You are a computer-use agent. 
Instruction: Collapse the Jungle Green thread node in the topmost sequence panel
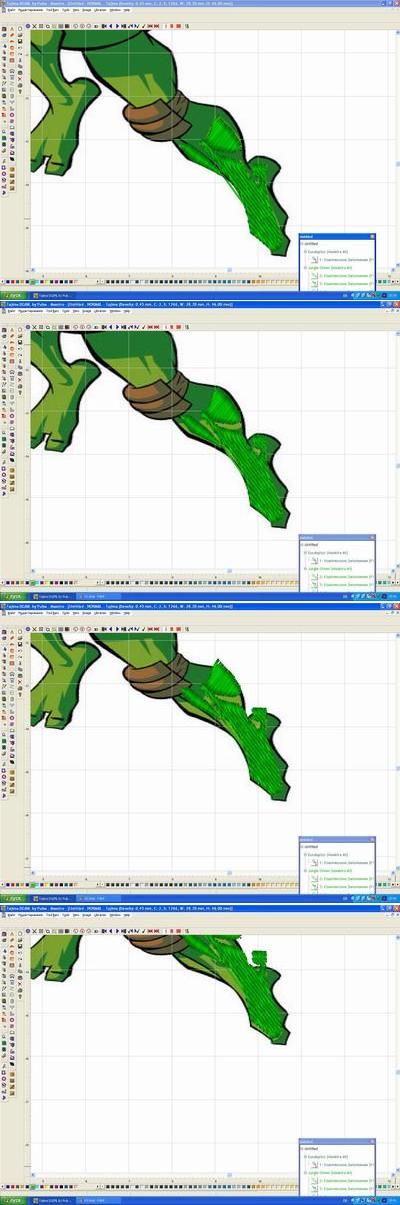[x=305, y=268]
